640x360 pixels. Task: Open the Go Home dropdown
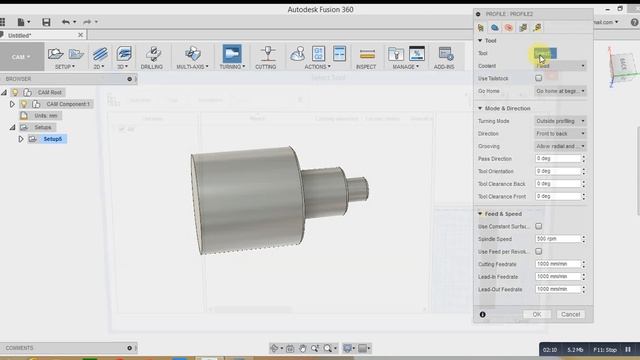coord(560,91)
